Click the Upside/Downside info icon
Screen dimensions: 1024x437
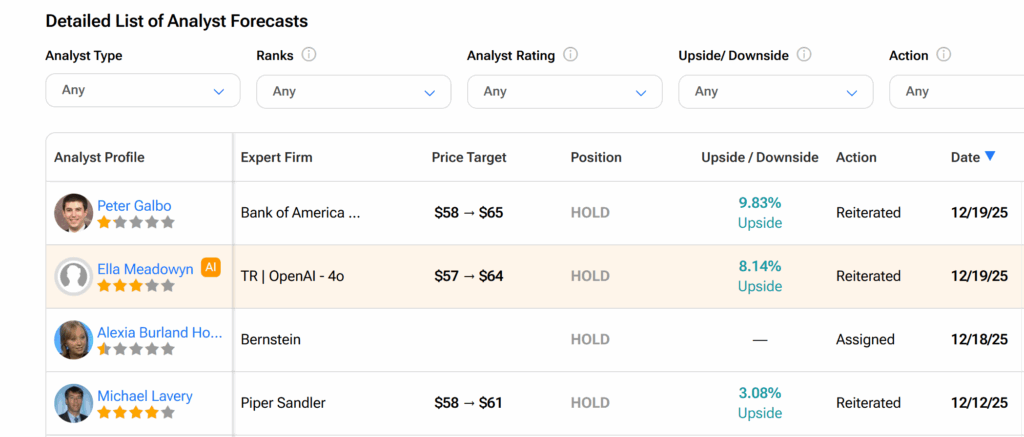[804, 55]
